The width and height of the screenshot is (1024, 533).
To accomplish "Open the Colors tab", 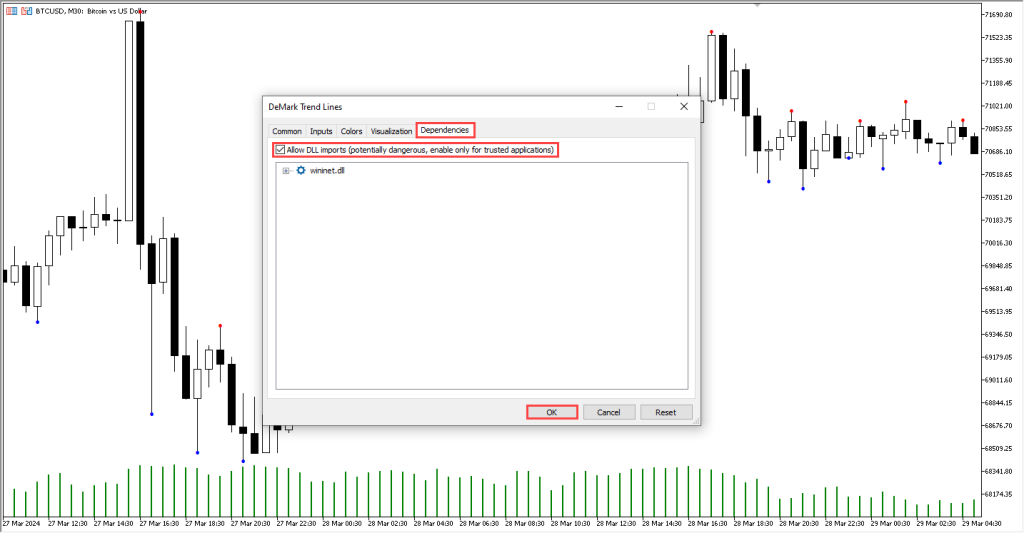I will pyautogui.click(x=351, y=131).
